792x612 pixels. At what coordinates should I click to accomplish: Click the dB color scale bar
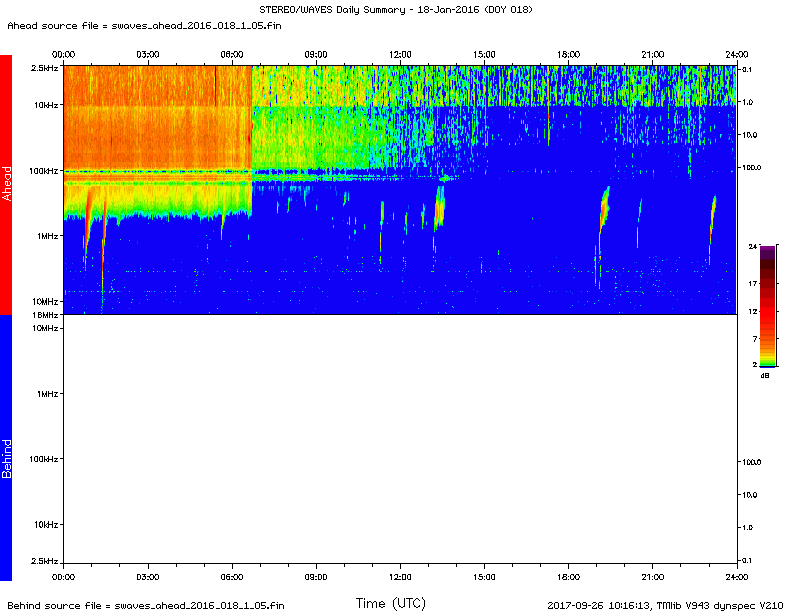tap(766, 307)
